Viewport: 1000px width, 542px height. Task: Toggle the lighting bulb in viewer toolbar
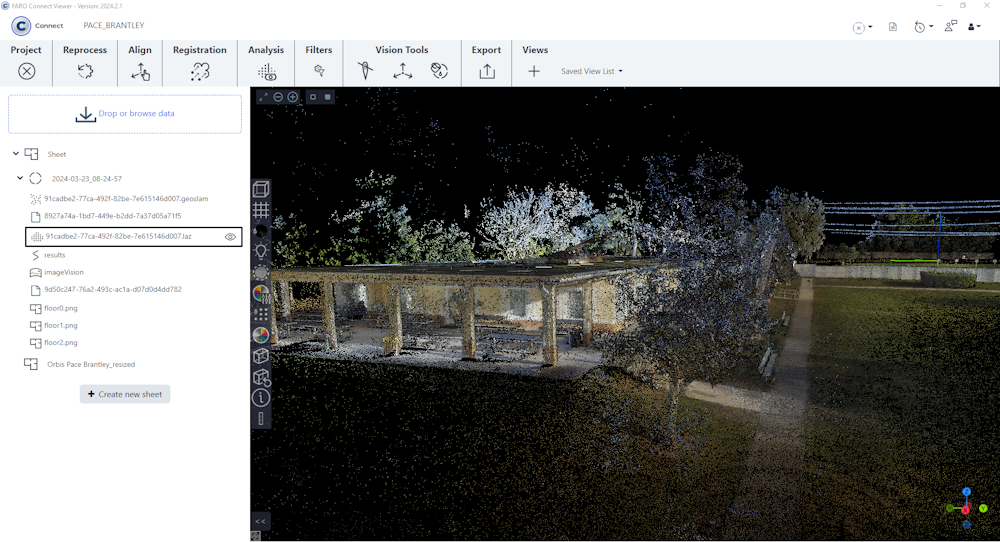[x=261, y=252]
